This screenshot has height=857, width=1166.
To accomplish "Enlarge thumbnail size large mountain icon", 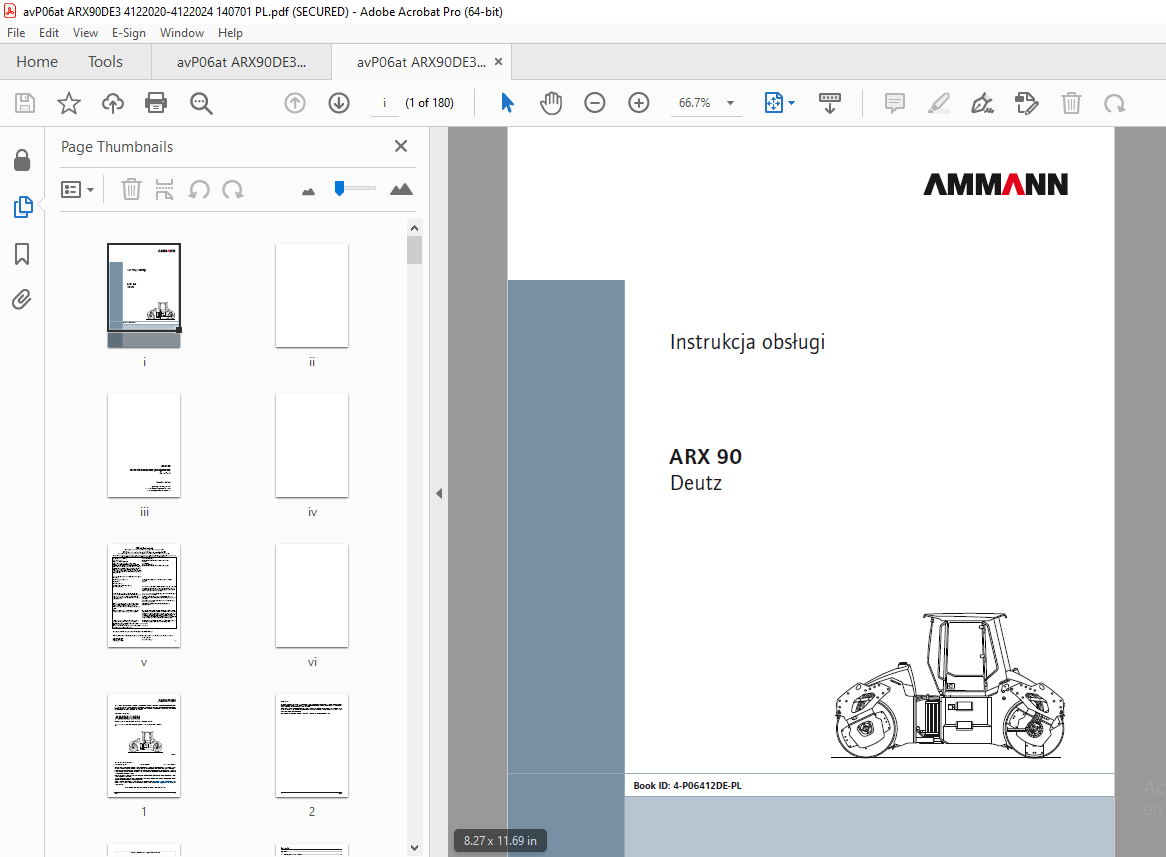I will point(401,189).
